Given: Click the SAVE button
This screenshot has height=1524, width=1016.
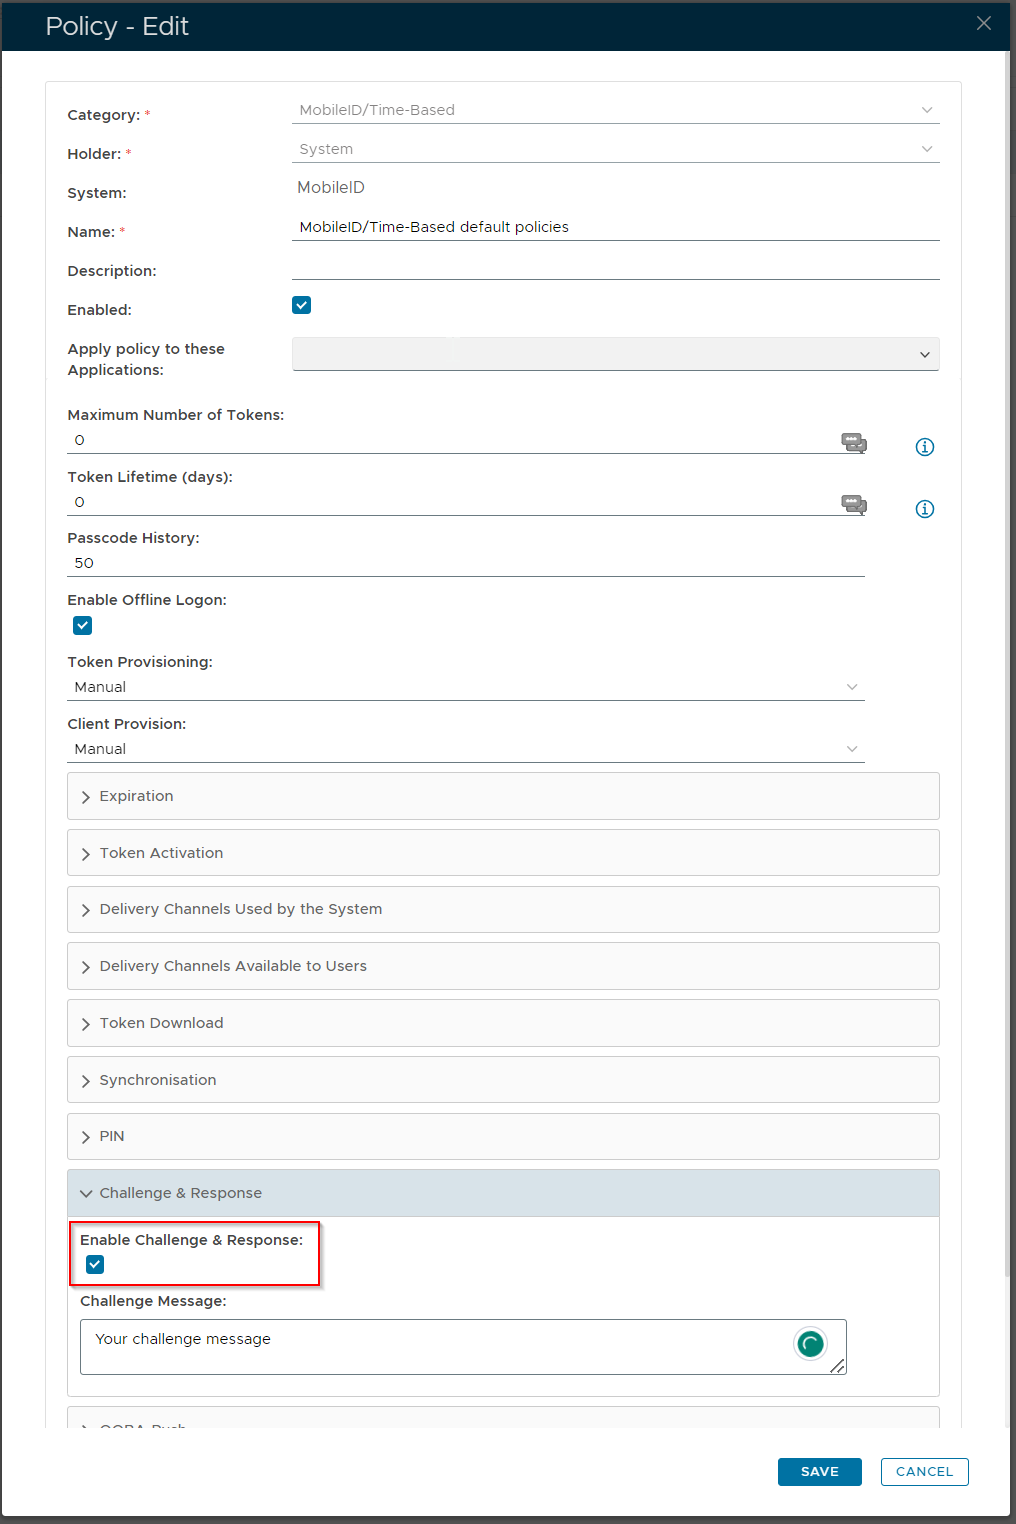Looking at the screenshot, I should tap(819, 1472).
